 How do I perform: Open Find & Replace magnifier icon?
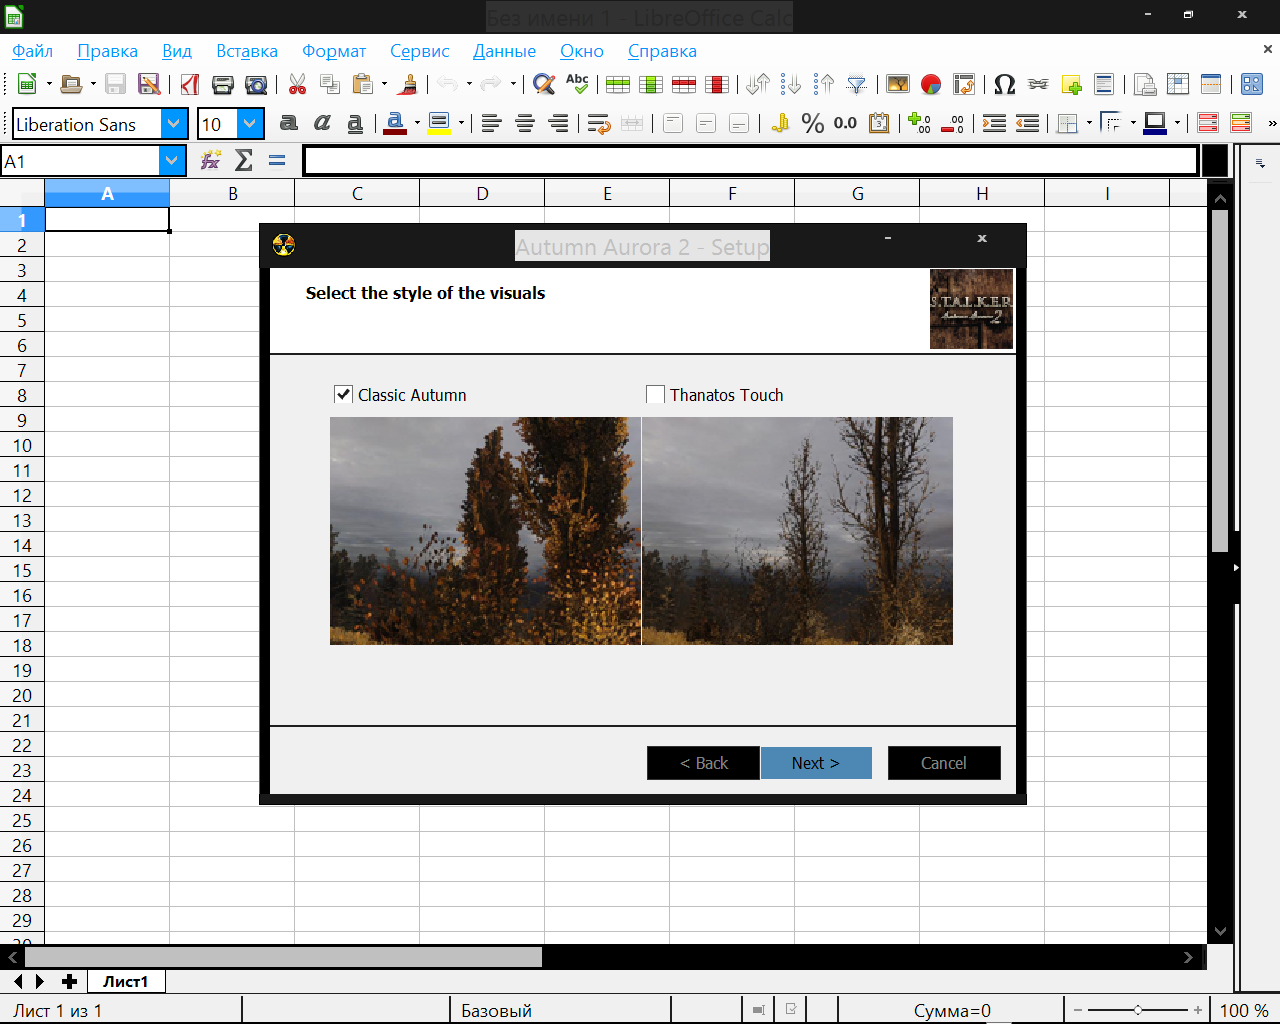[x=544, y=84]
